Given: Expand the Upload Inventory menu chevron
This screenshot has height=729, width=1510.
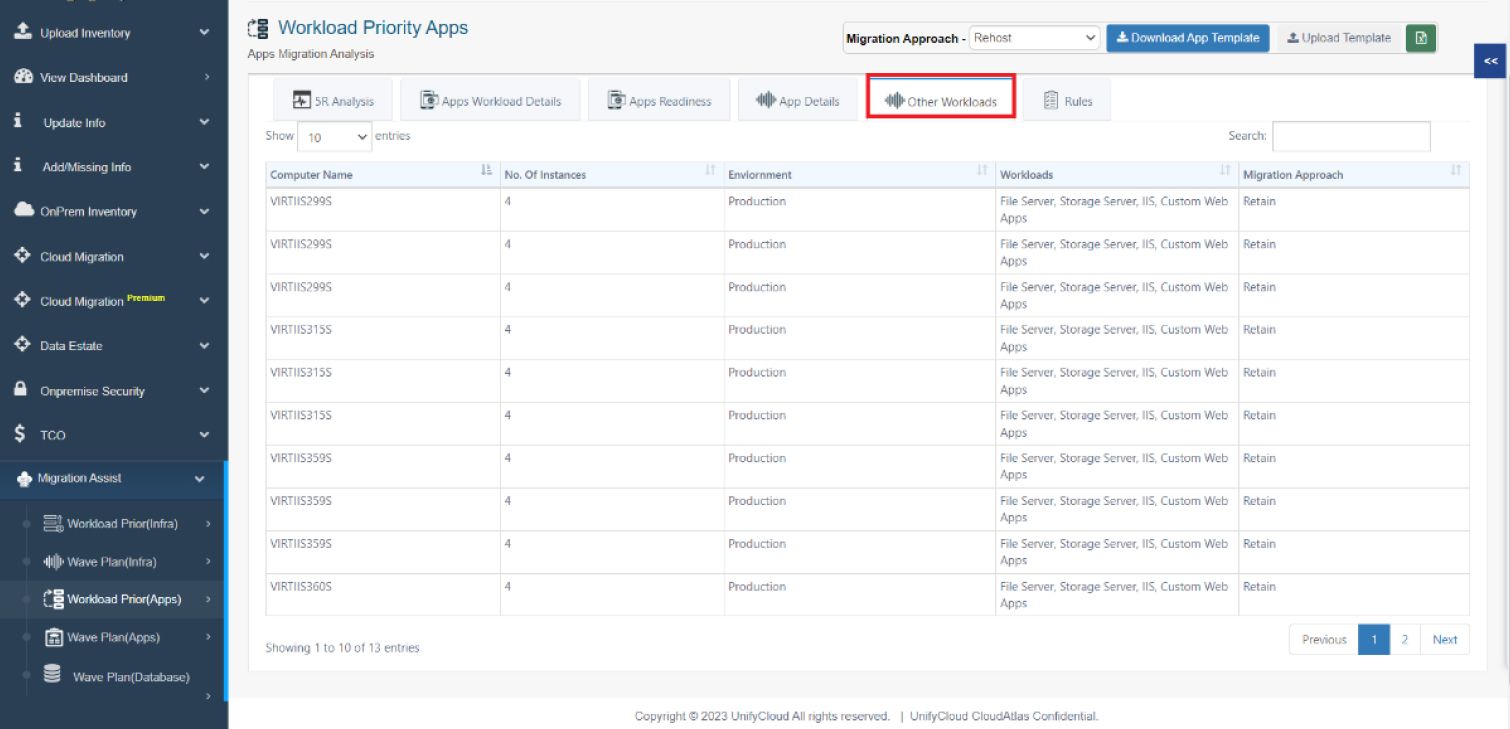Looking at the screenshot, I should pyautogui.click(x=204, y=33).
